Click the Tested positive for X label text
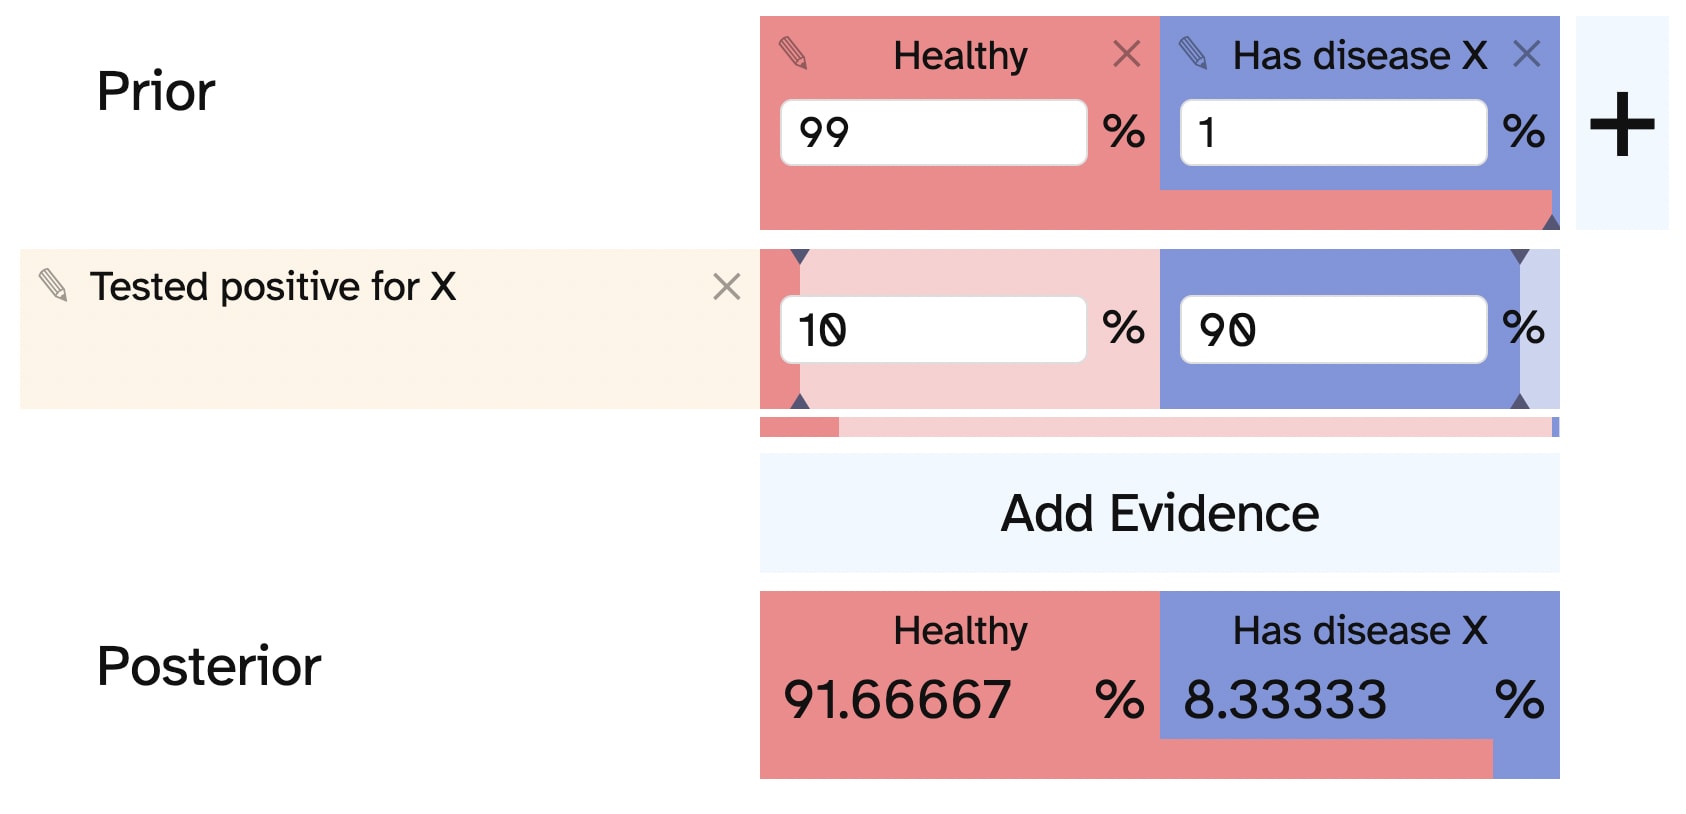The image size is (1686, 814). pyautogui.click(x=273, y=287)
